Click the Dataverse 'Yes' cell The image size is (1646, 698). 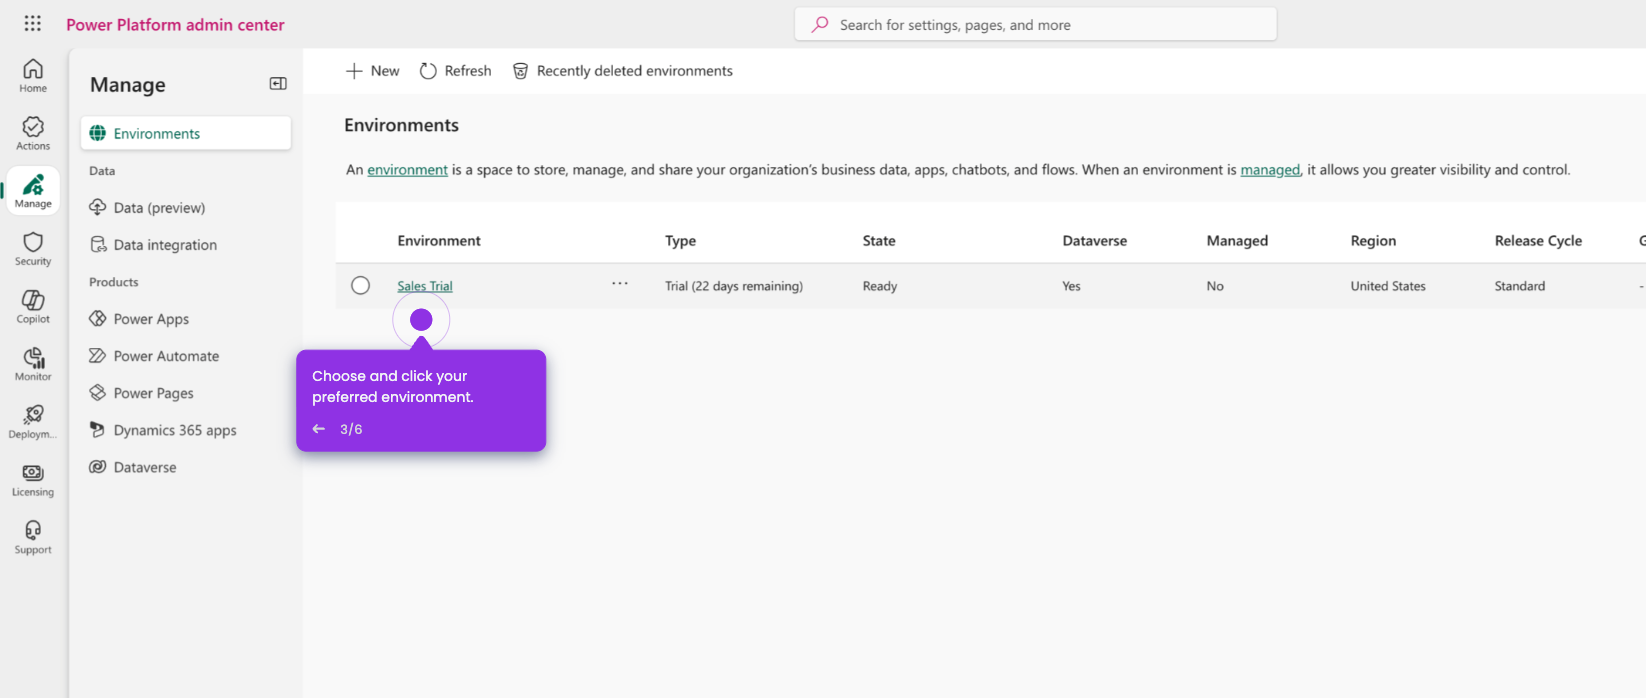tap(1071, 286)
